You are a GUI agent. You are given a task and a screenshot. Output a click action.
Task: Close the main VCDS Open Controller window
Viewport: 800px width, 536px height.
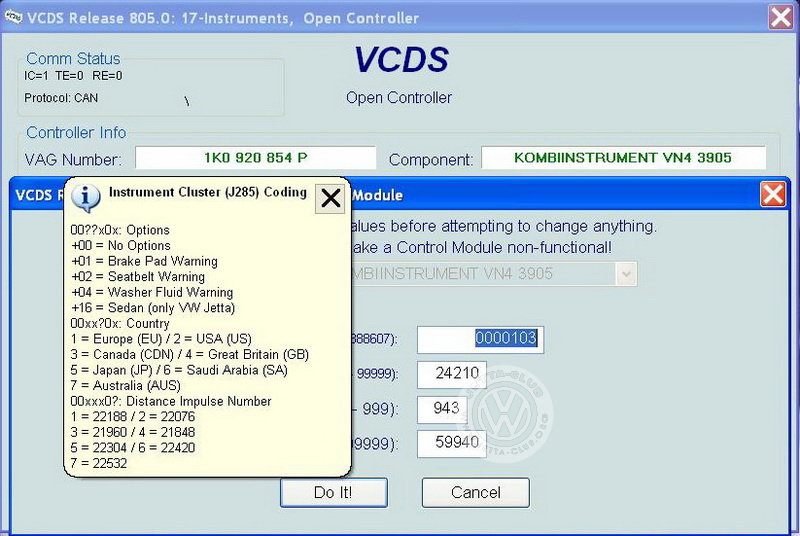click(781, 17)
